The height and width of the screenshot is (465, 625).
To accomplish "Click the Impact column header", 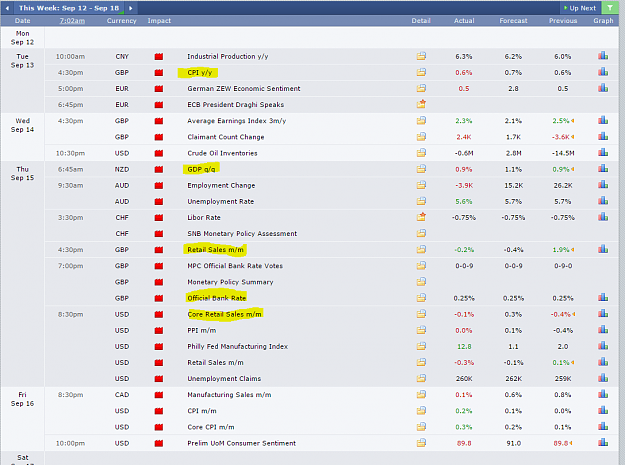I will [x=159, y=21].
